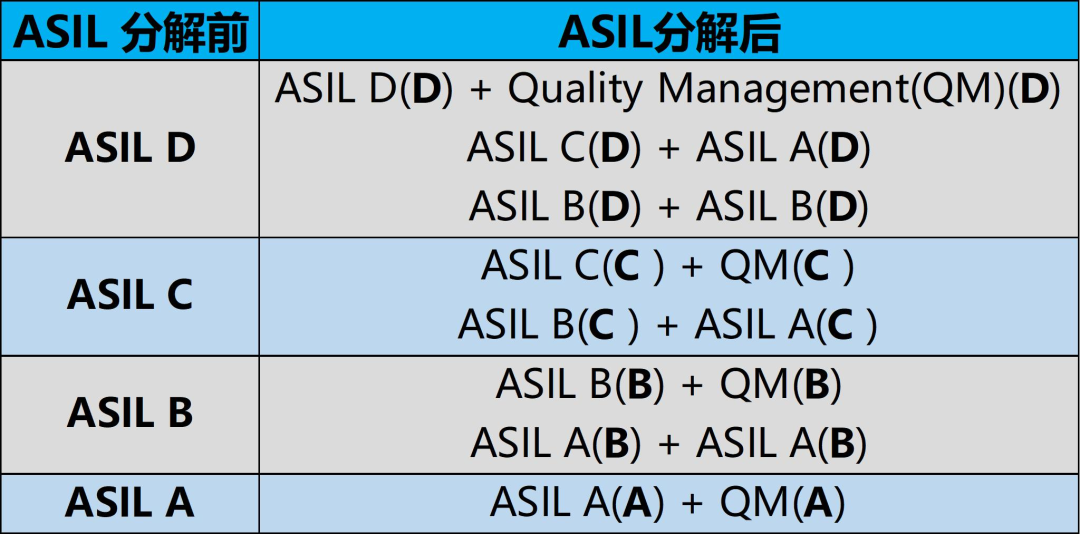This screenshot has height=534, width=1080.
Task: Click the "QM(B)" term in the ASIL B row
Action: [781, 385]
